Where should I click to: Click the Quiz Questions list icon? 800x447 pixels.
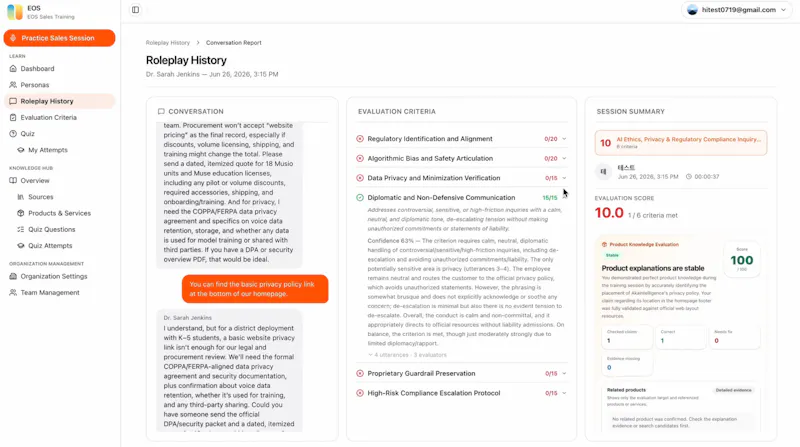(x=21, y=230)
